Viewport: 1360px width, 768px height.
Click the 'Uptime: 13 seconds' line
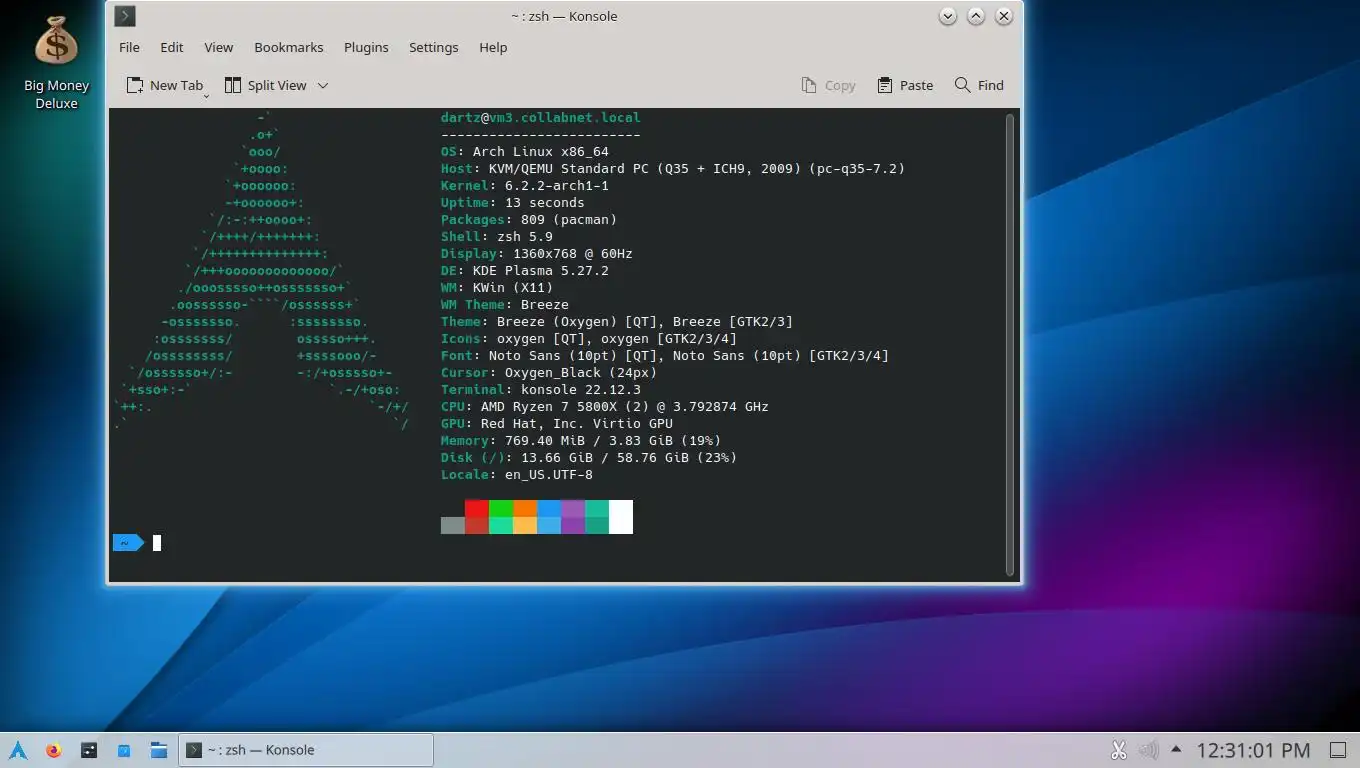click(513, 202)
